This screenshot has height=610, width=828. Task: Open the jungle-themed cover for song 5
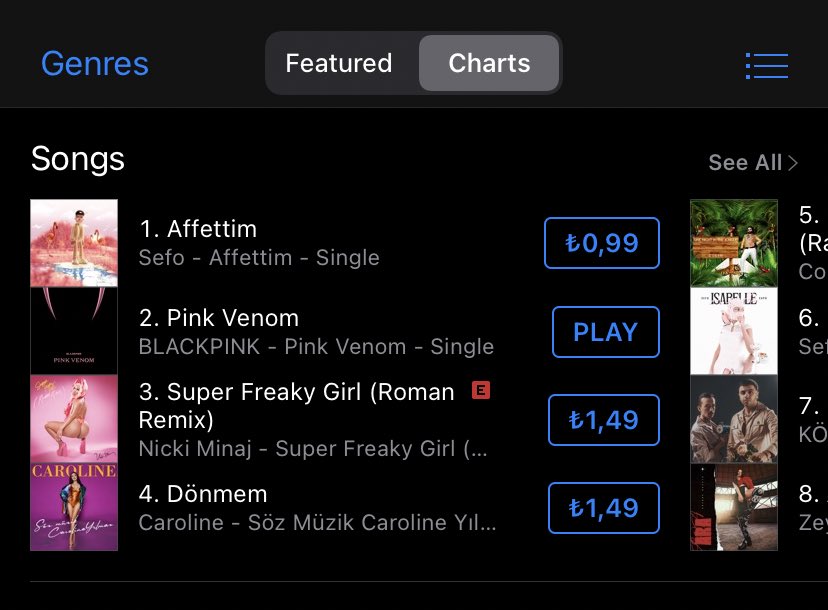(x=734, y=243)
